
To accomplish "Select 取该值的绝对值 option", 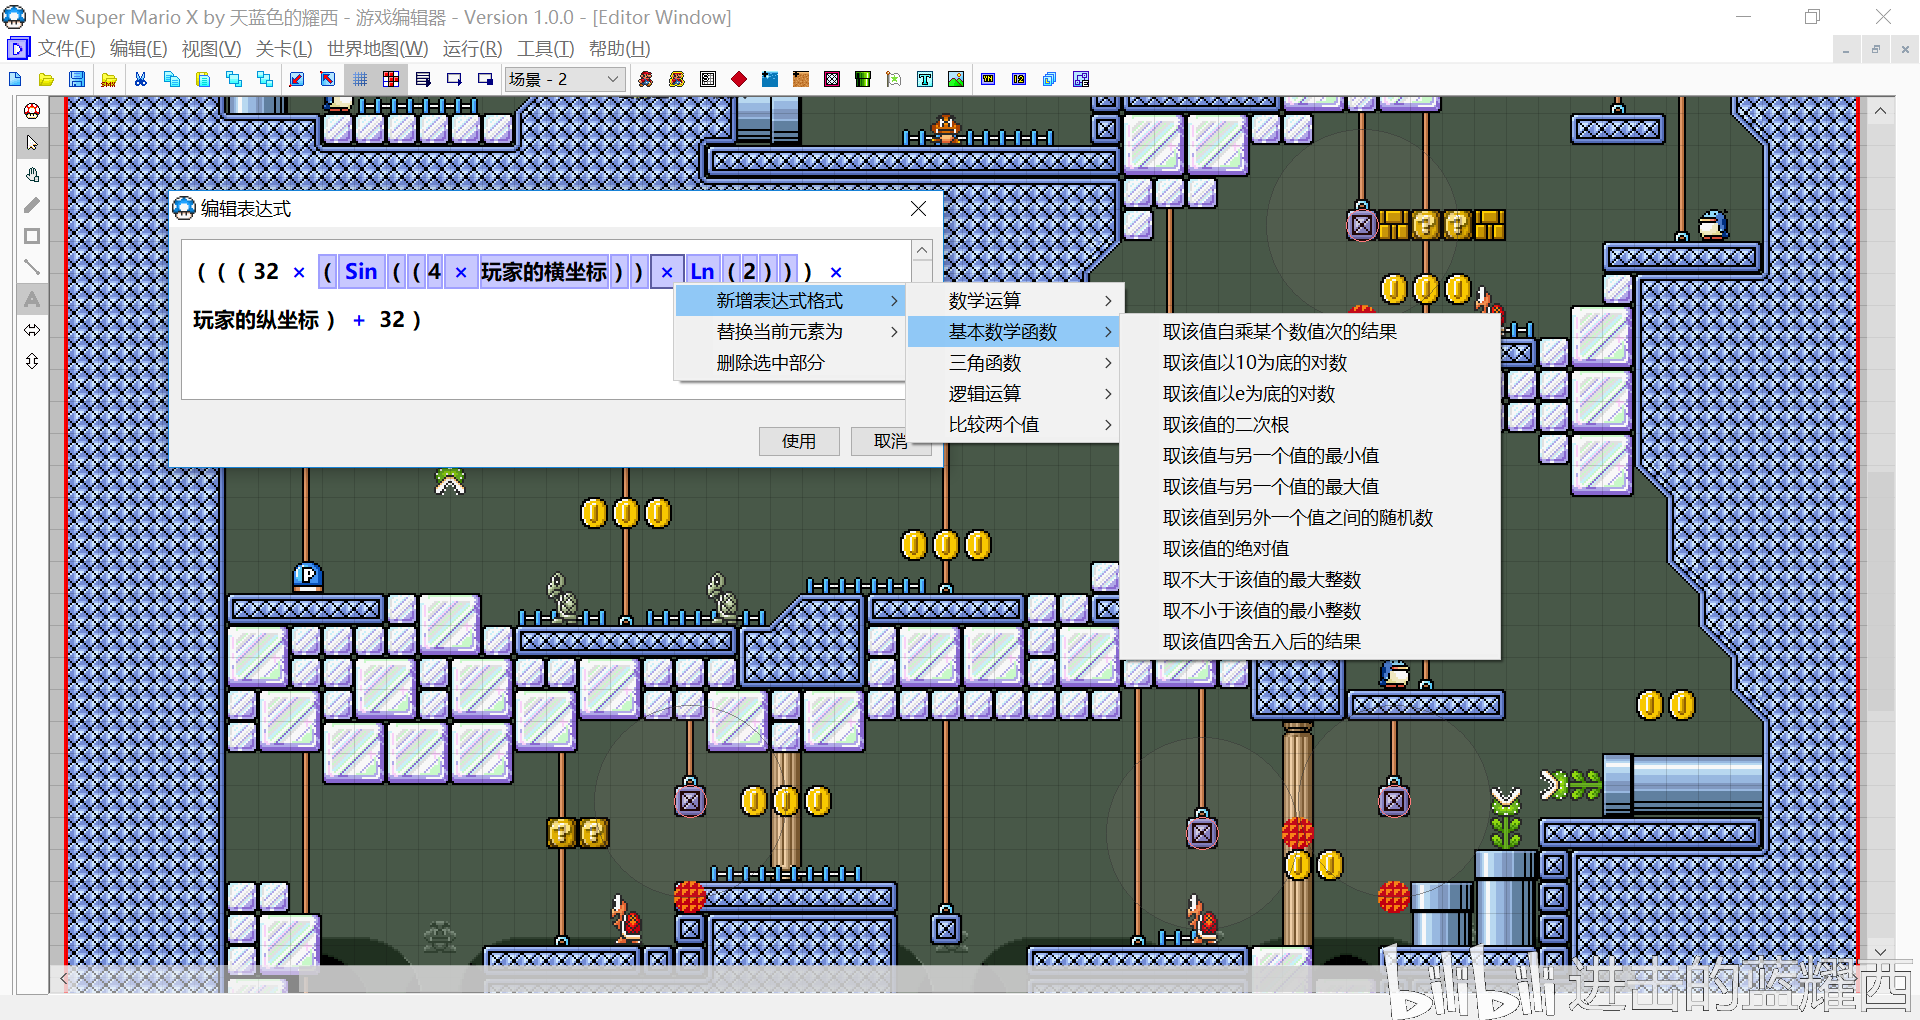I will [x=1310, y=549].
